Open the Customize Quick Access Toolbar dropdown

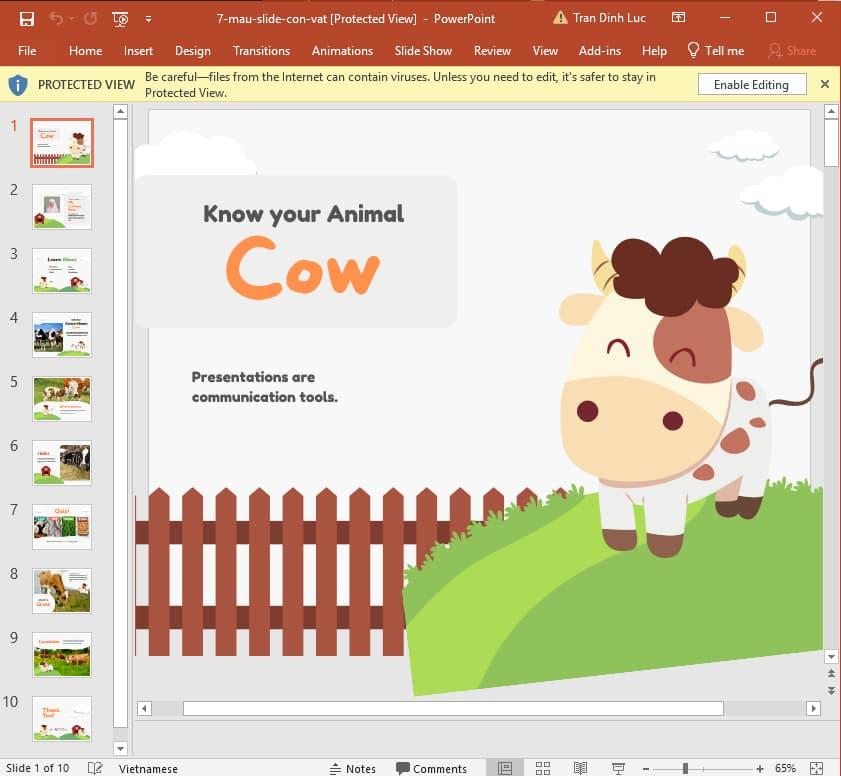[x=148, y=18]
